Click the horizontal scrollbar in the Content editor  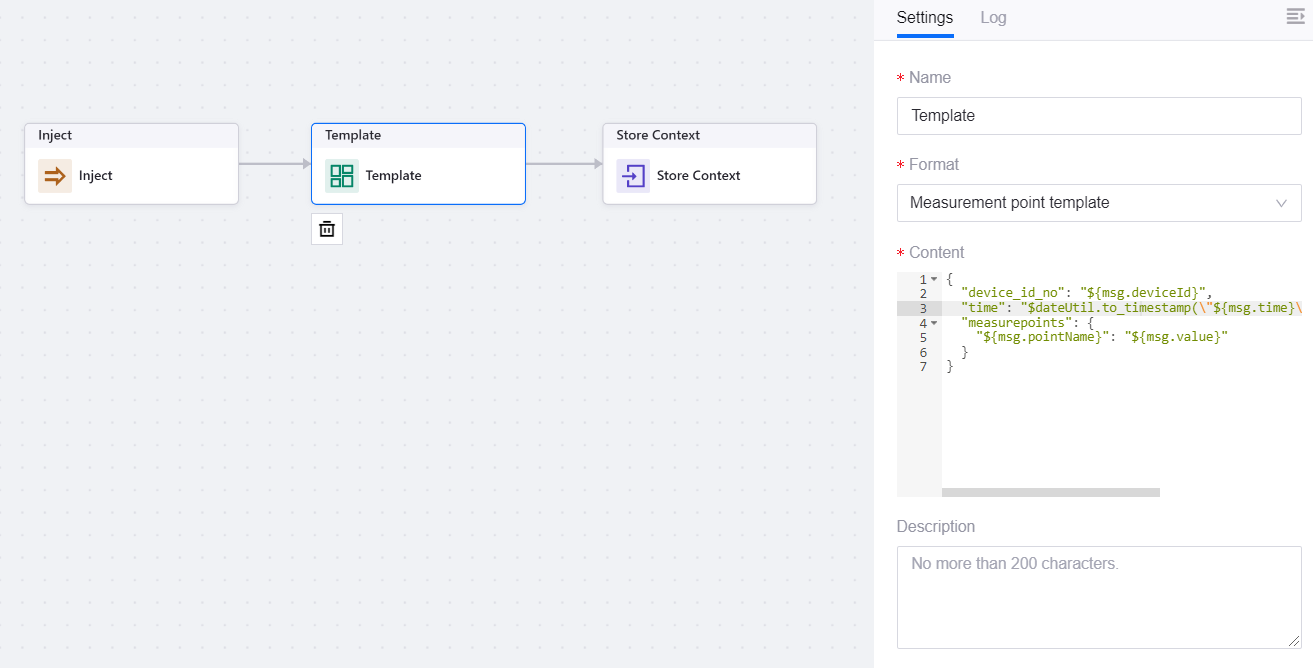1050,492
